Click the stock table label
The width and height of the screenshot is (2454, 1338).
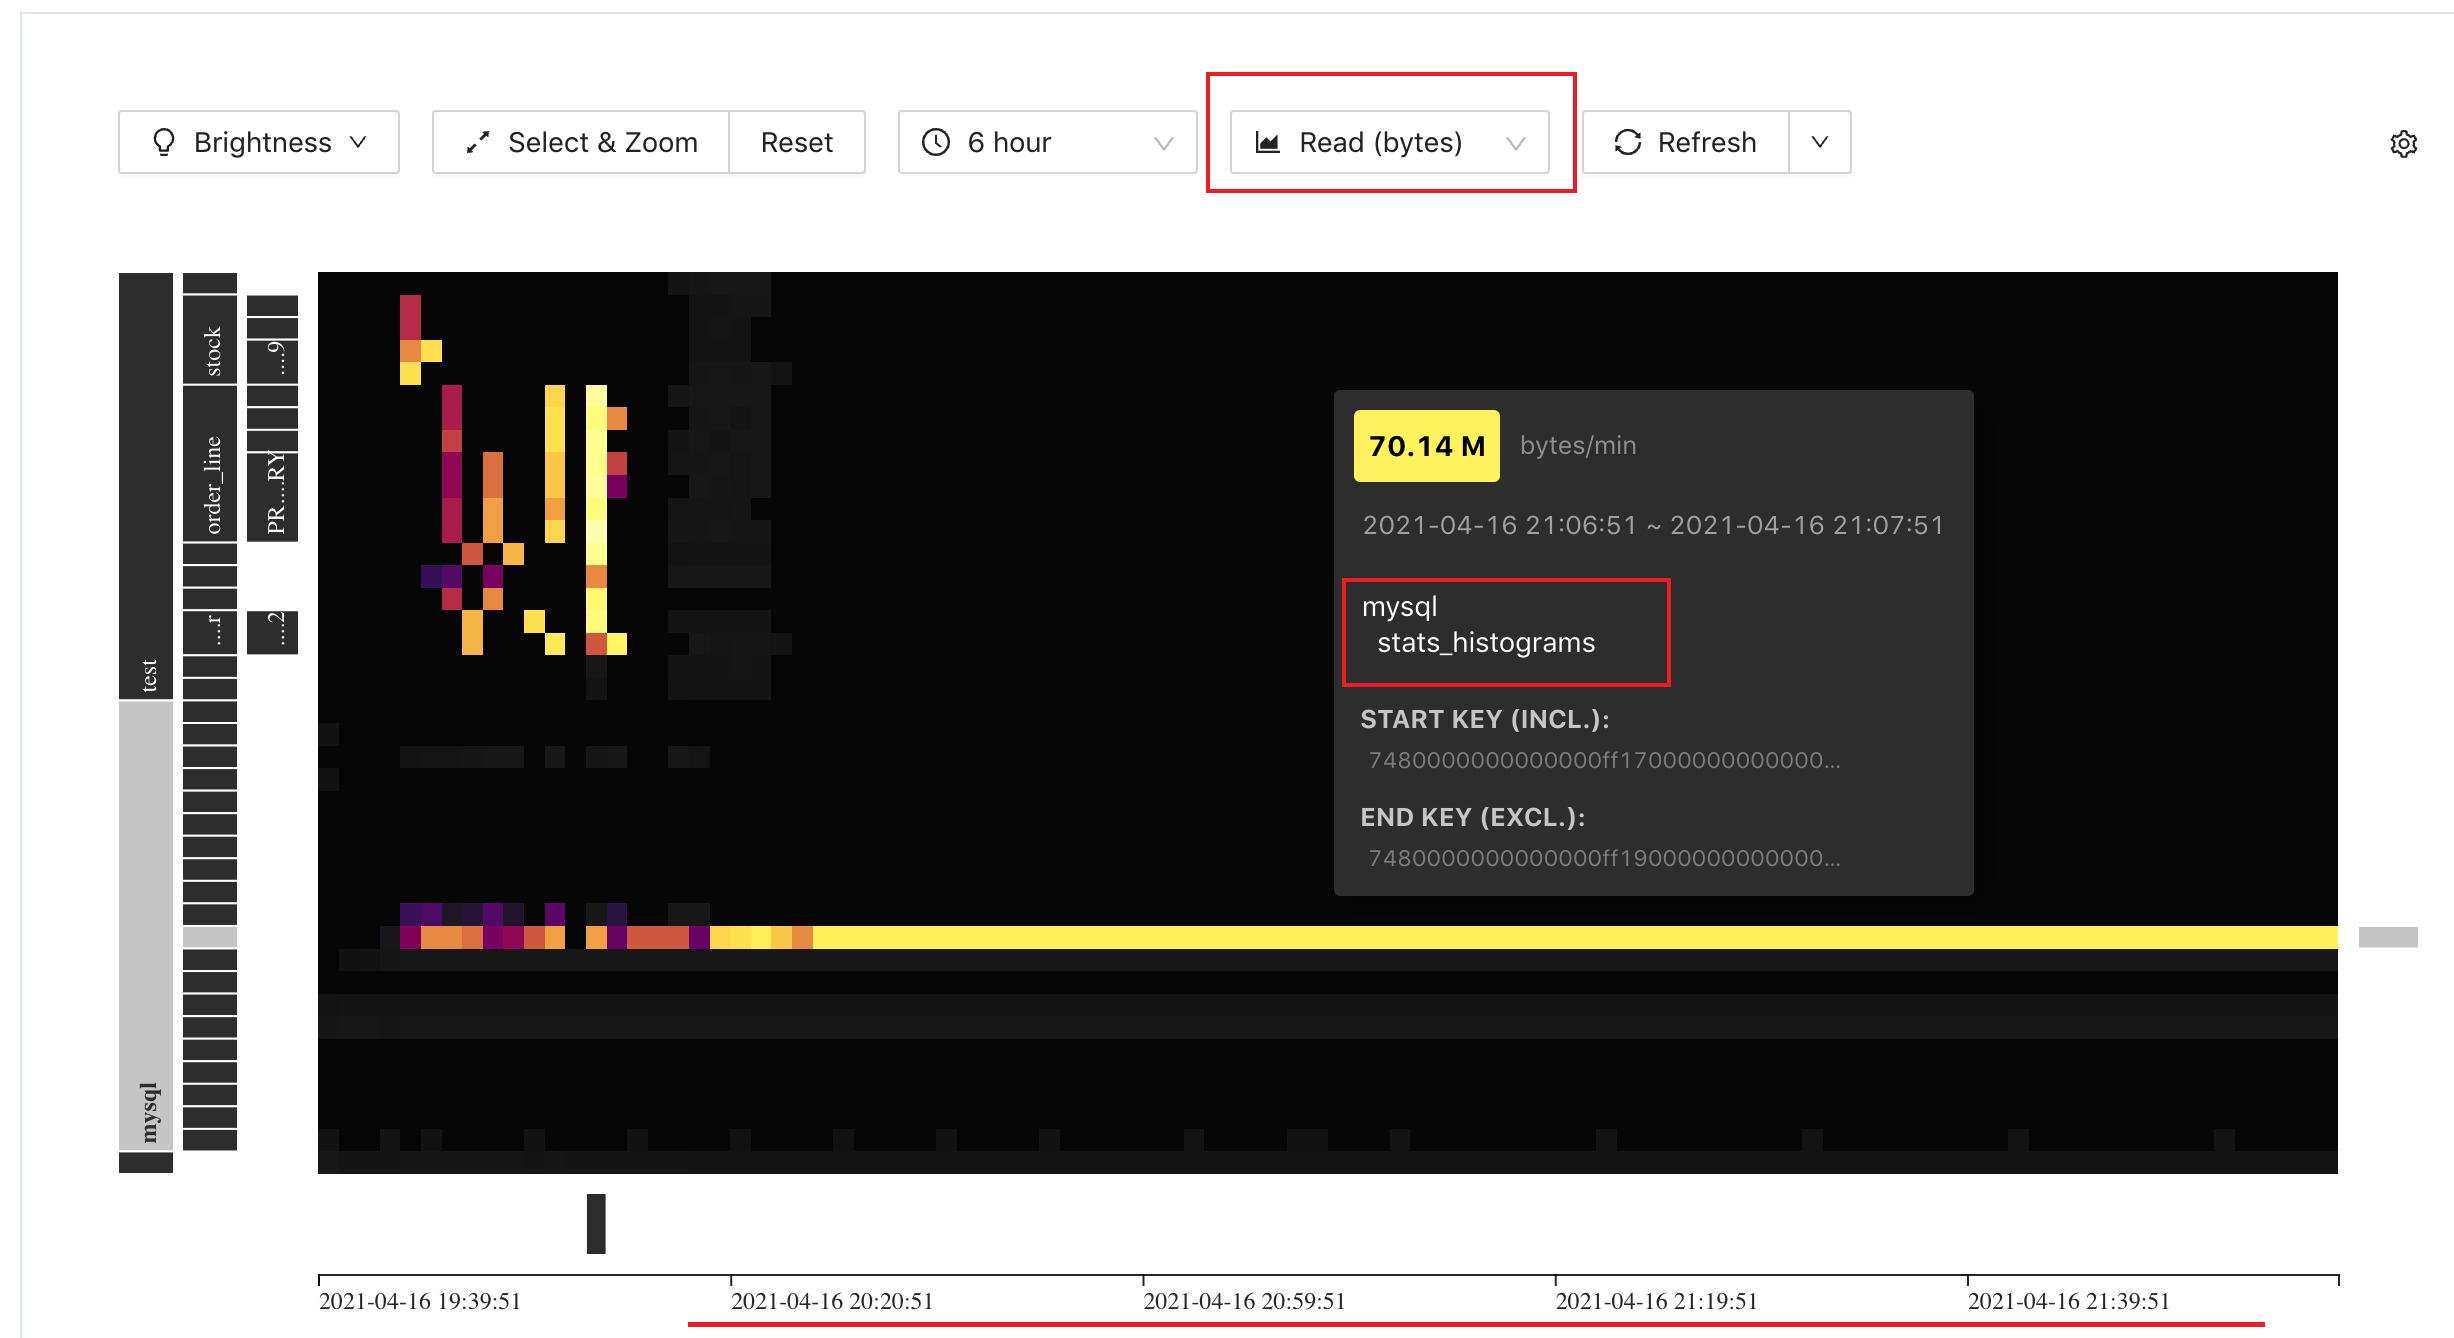coord(211,340)
